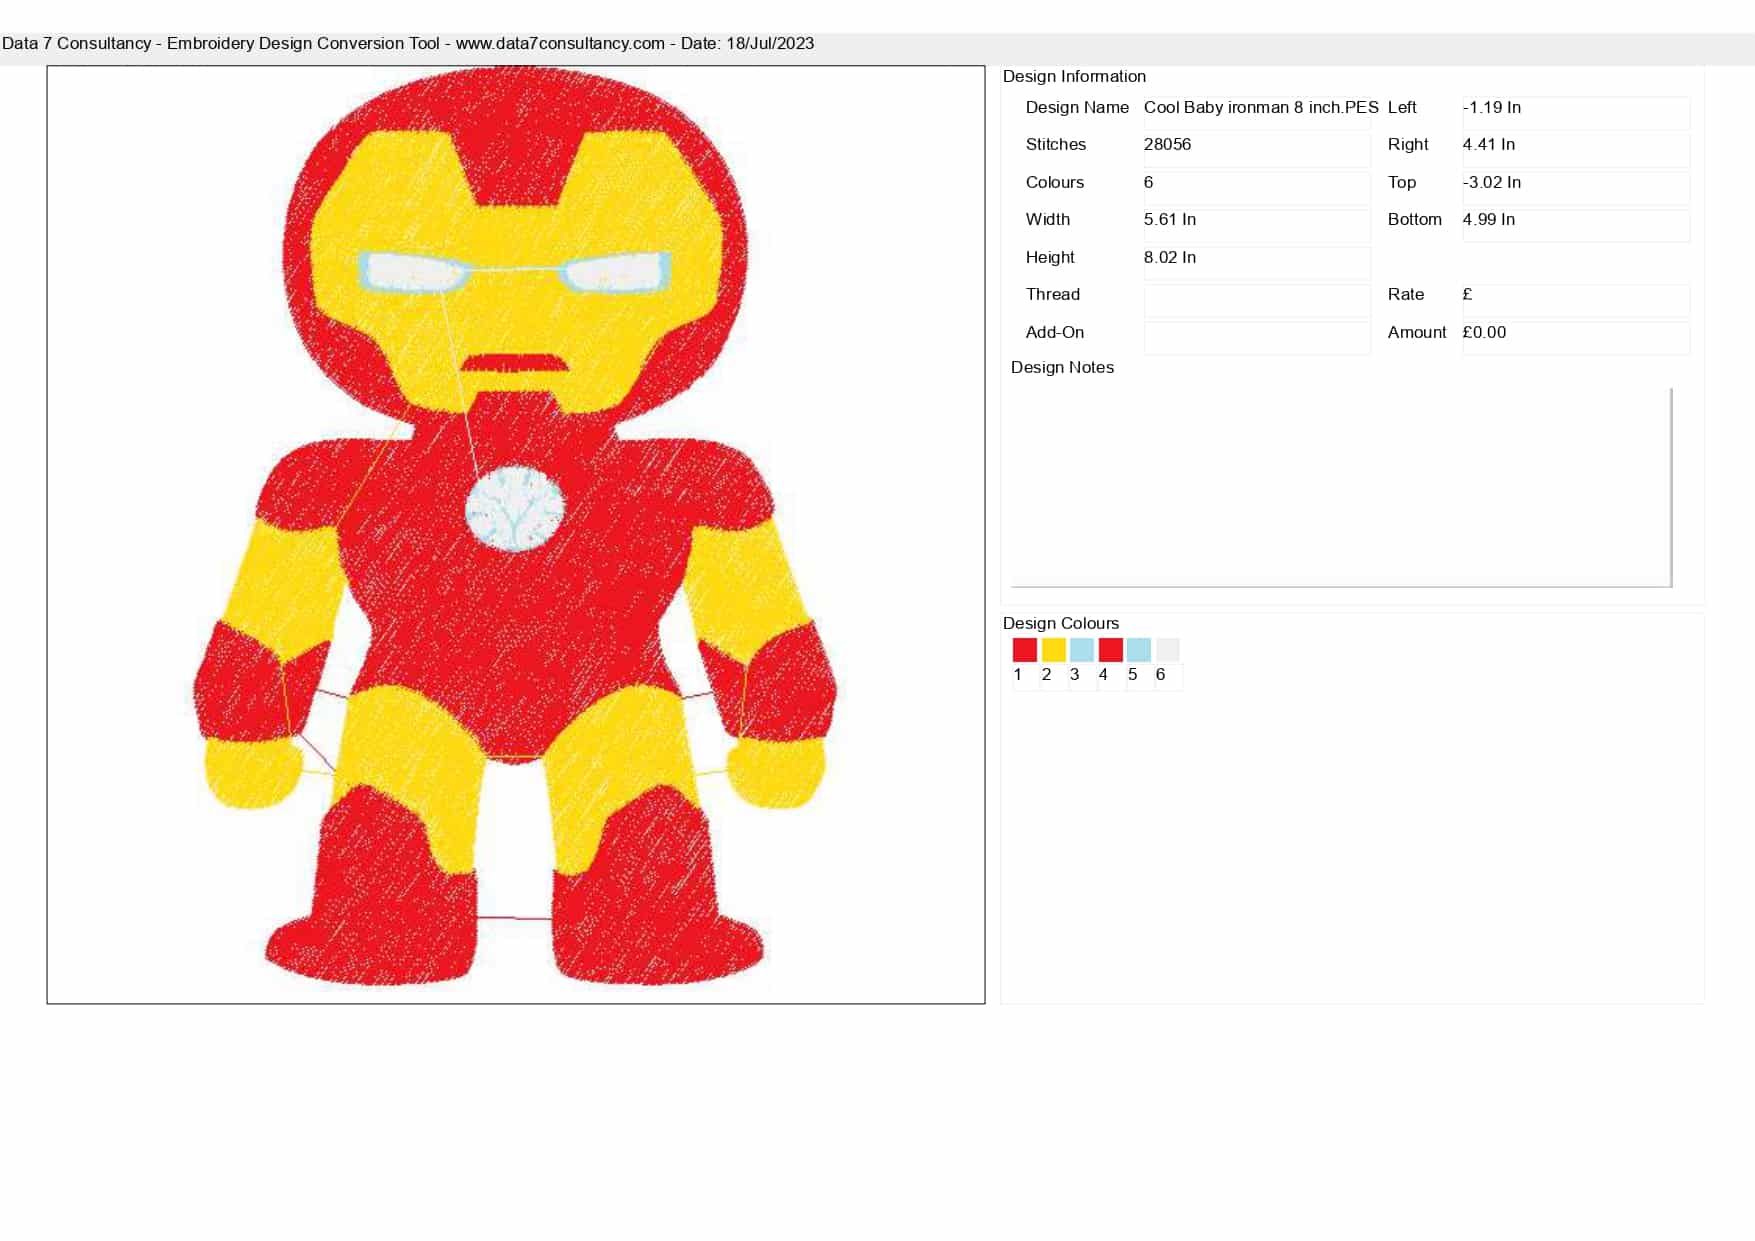Viewport: 1755px width, 1241px height.
Task: Click the Top field showing -3.02 In
Action: pyautogui.click(x=1576, y=187)
